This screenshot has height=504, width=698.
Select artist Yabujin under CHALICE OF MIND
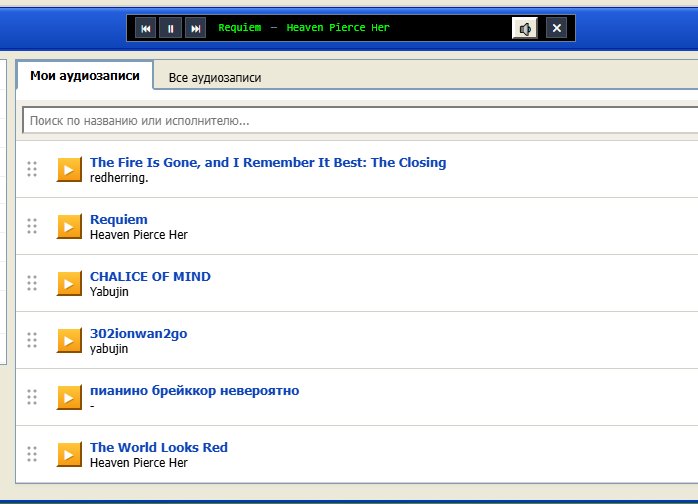(x=109, y=292)
